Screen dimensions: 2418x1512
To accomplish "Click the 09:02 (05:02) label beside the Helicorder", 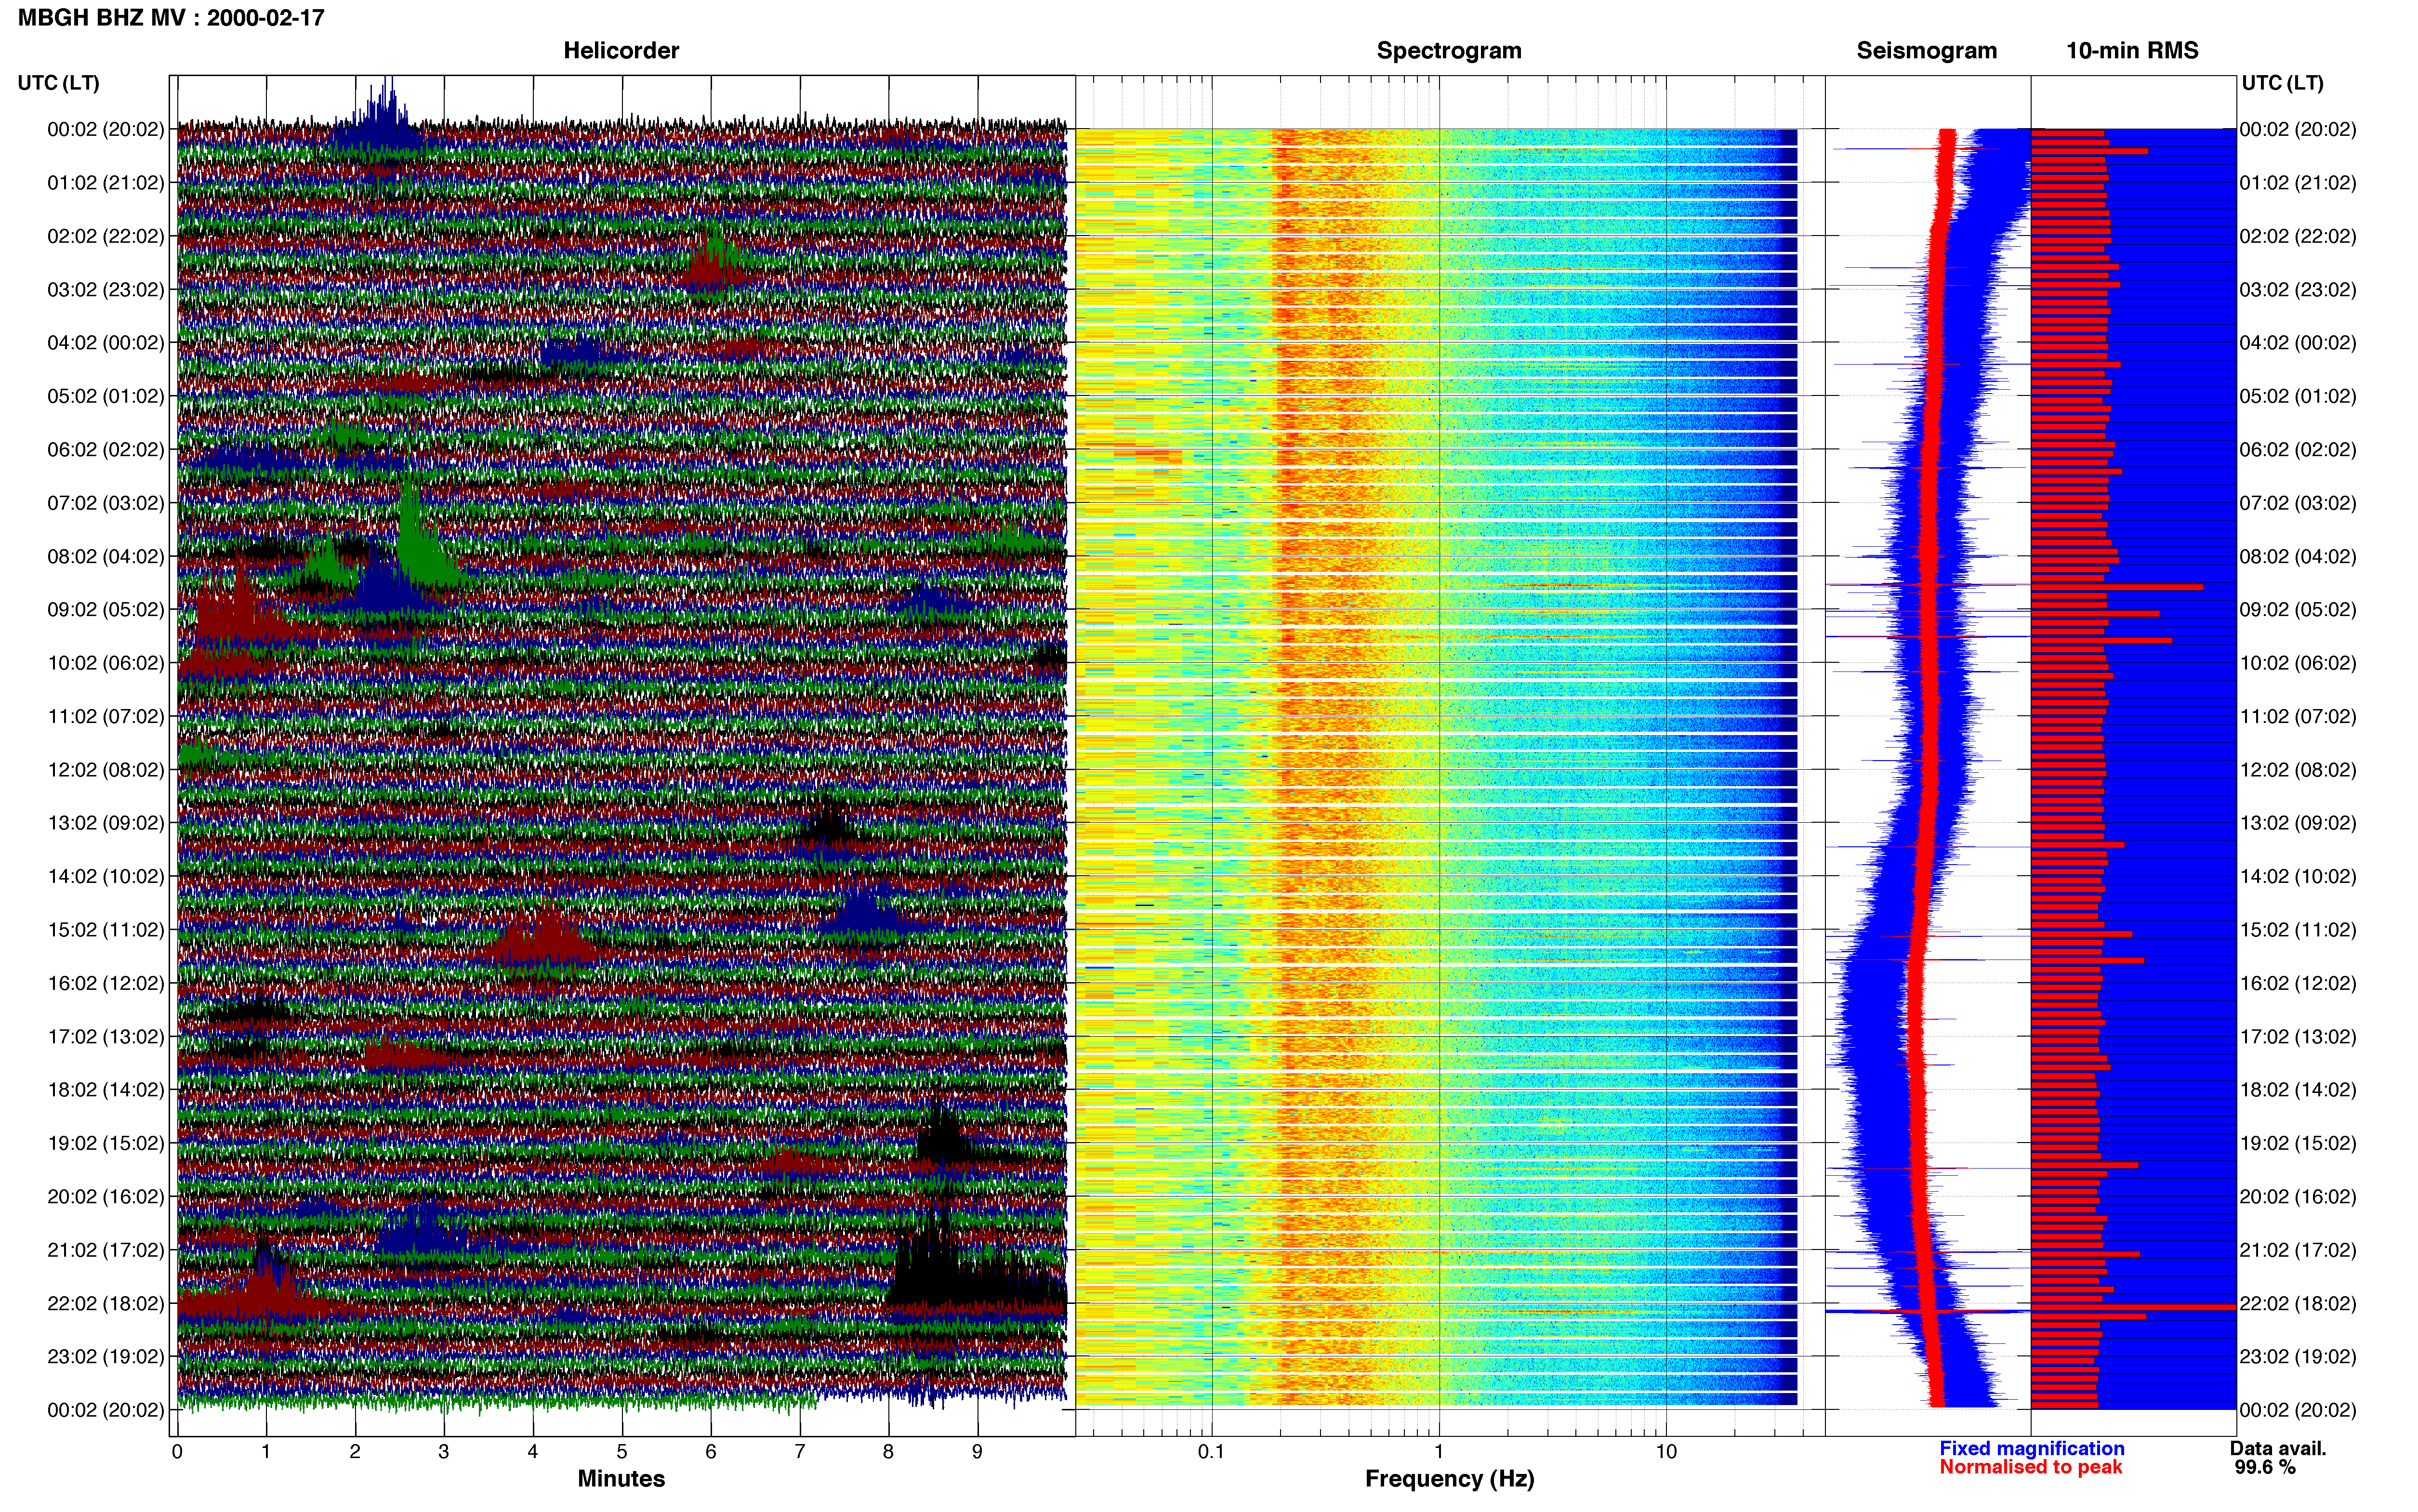I will coord(106,610).
